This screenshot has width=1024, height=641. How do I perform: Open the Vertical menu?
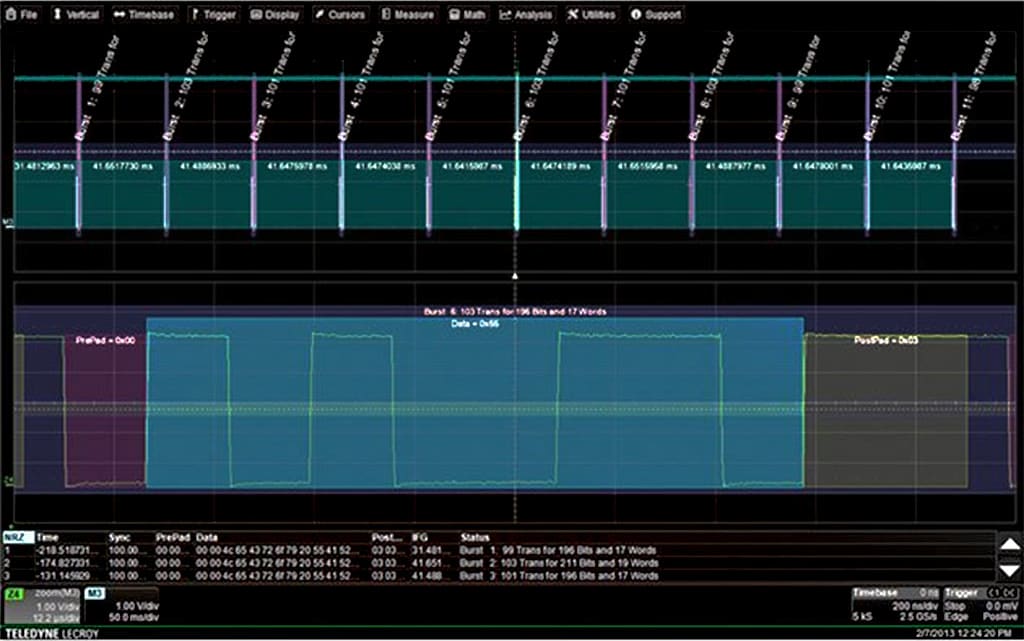[x=76, y=14]
